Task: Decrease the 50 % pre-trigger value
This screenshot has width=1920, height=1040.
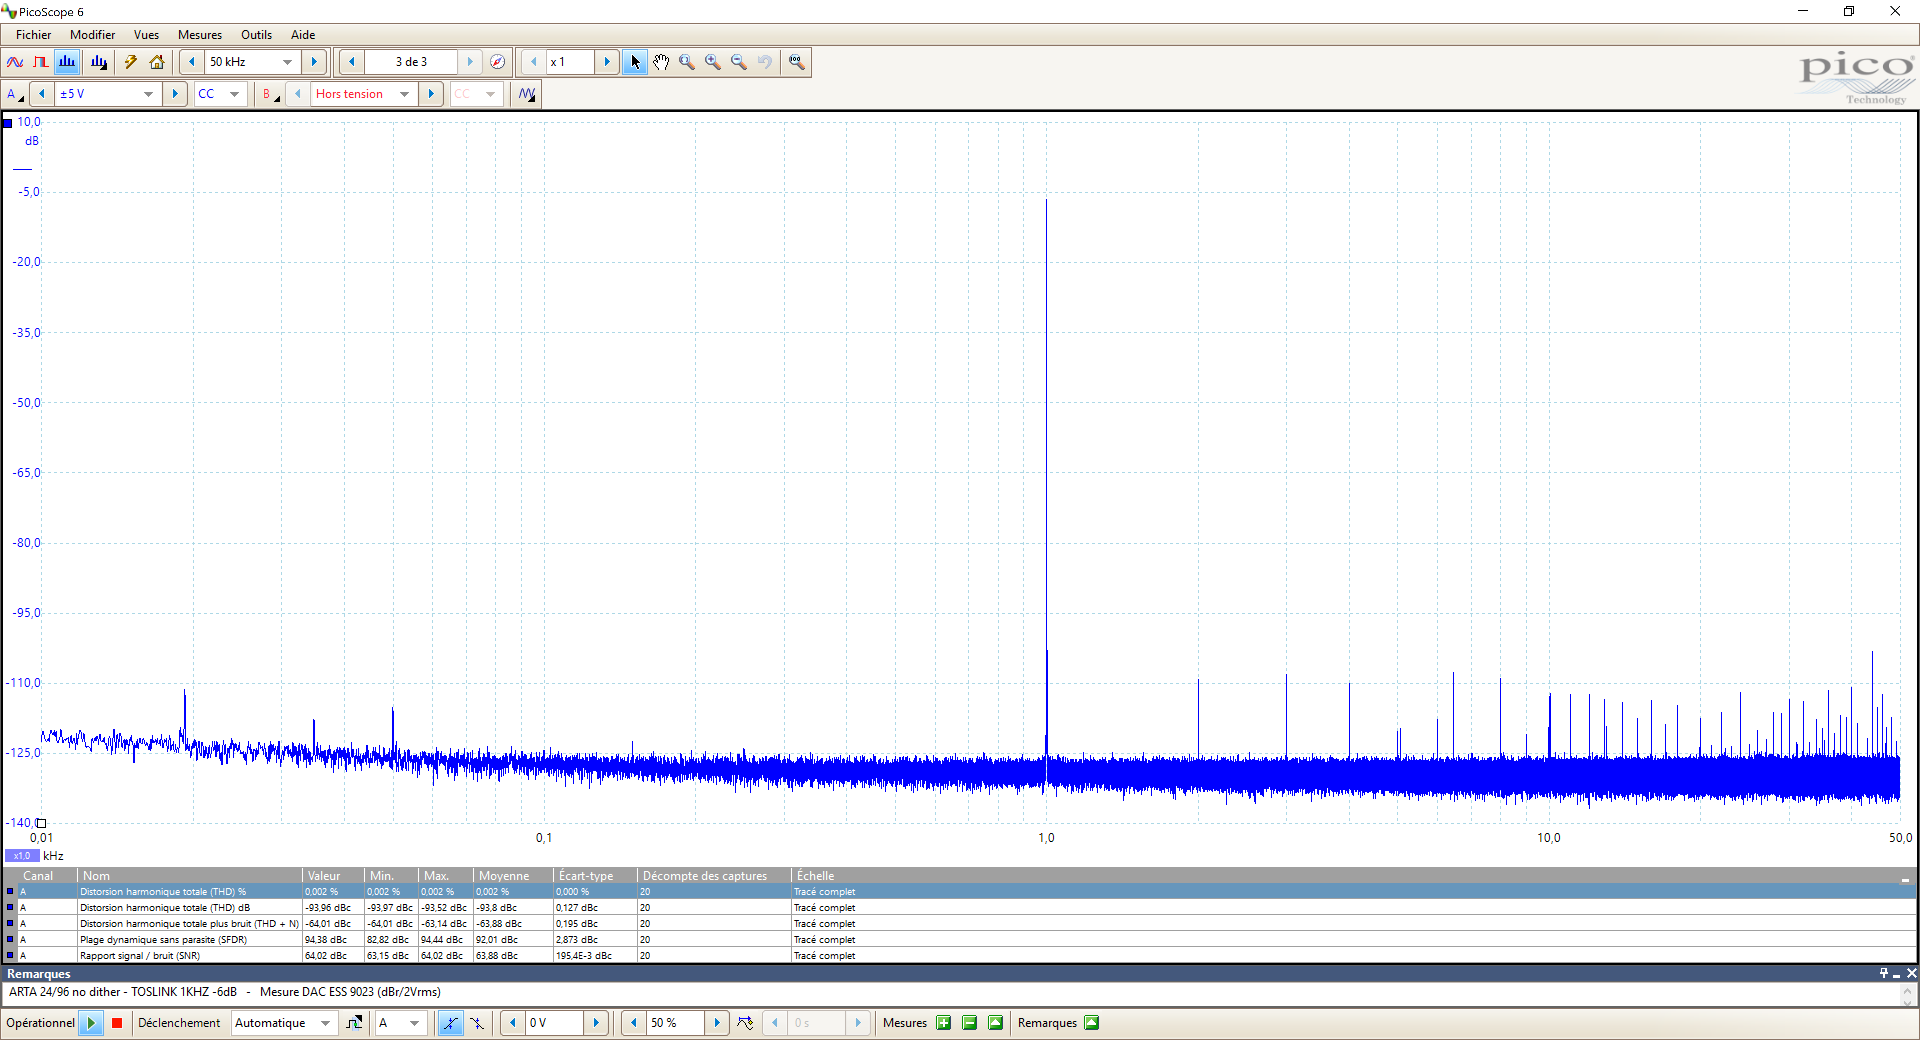Action: (633, 1023)
